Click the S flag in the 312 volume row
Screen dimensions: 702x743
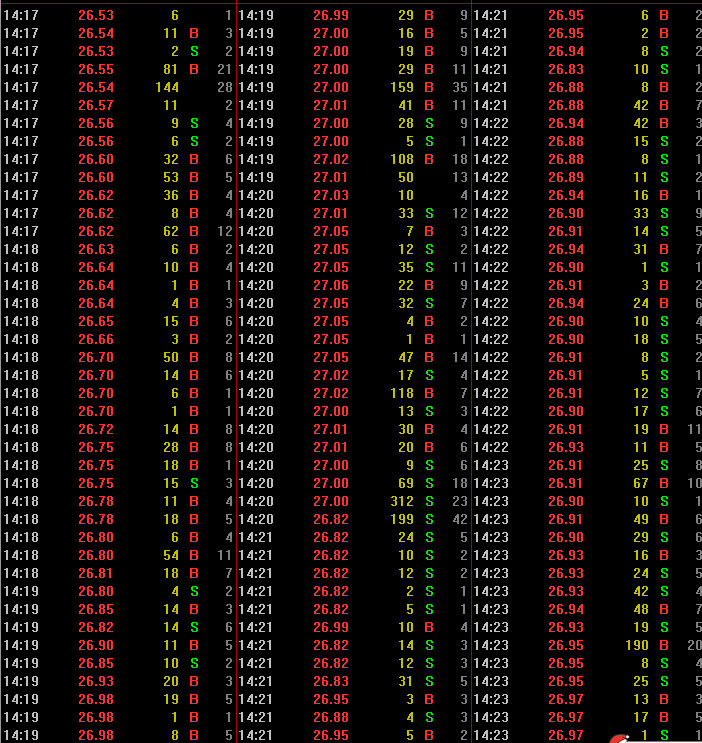click(x=429, y=501)
